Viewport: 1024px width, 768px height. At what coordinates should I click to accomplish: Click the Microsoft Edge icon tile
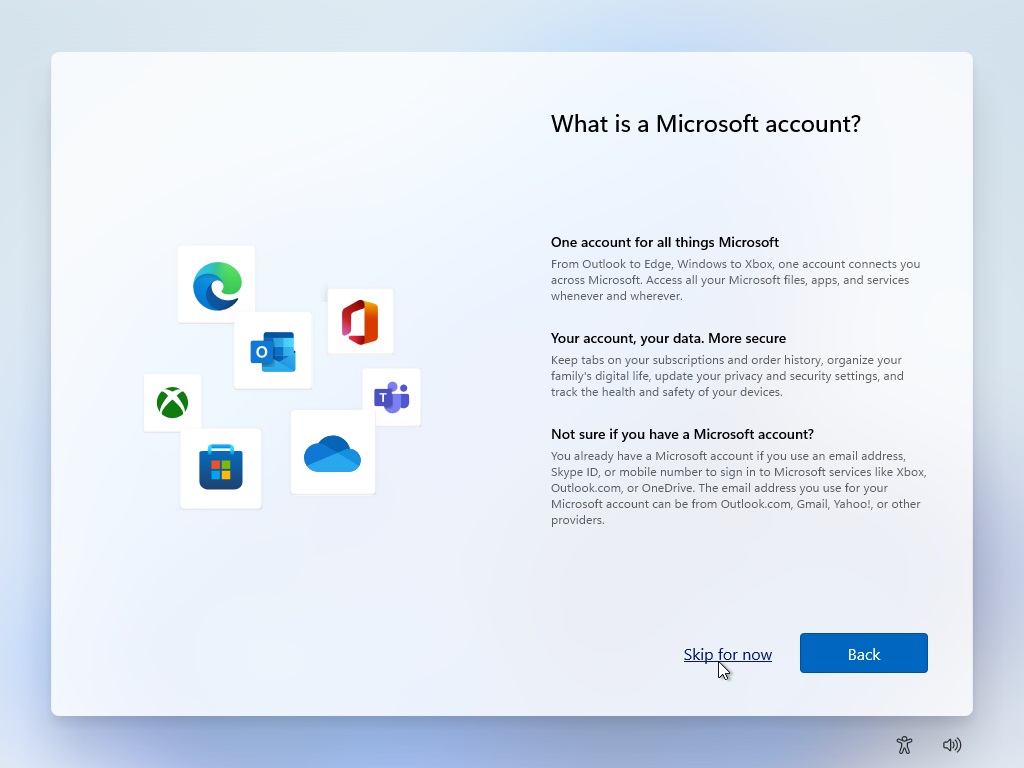(216, 284)
